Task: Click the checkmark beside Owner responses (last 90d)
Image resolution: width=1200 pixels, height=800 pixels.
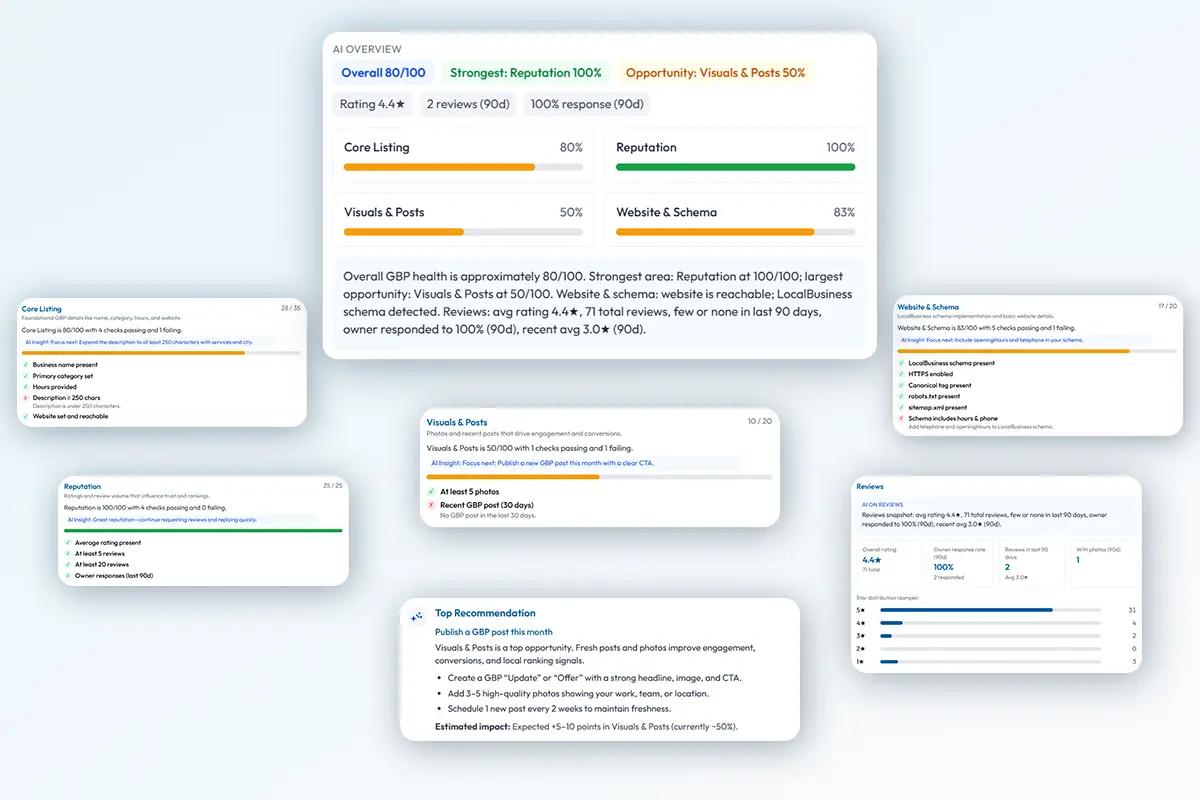Action: 68,574
